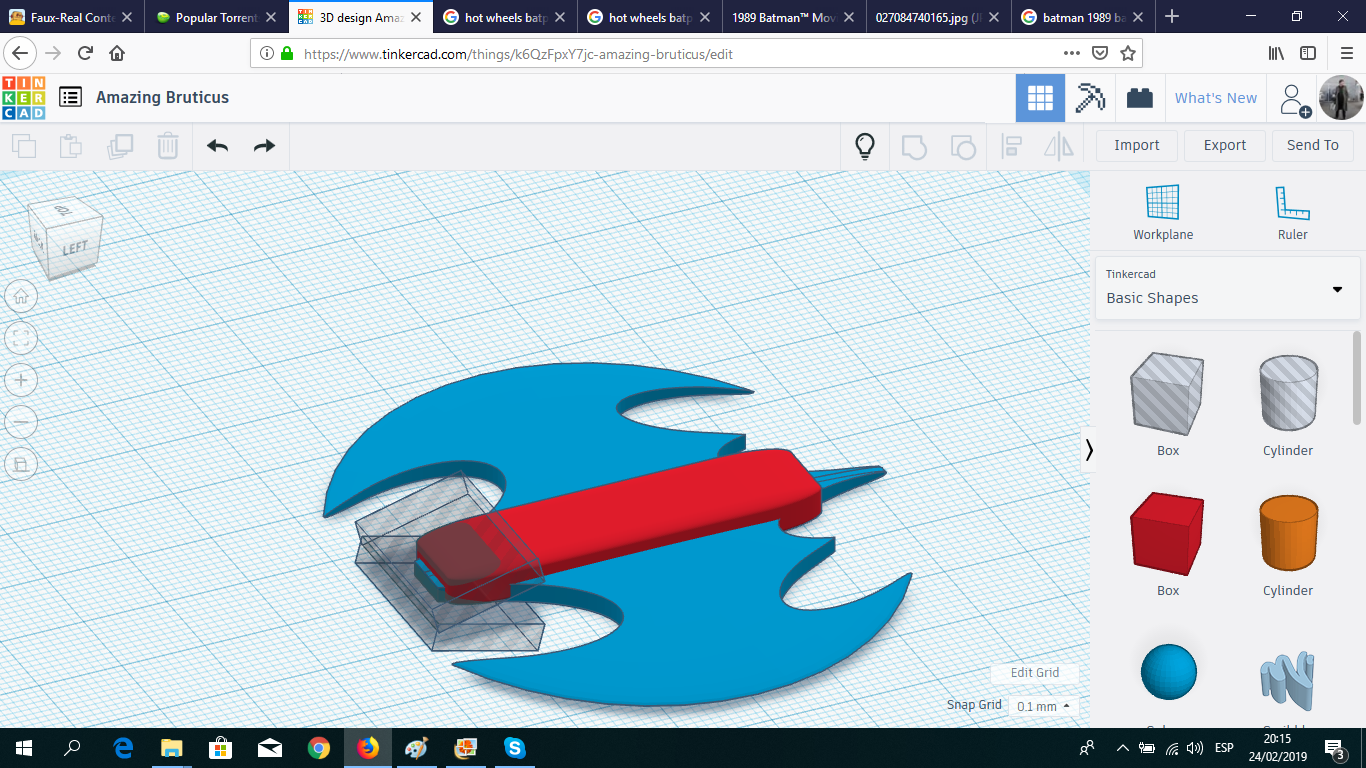Click the Fit all in view button
The image size is (1366, 768).
point(21,338)
